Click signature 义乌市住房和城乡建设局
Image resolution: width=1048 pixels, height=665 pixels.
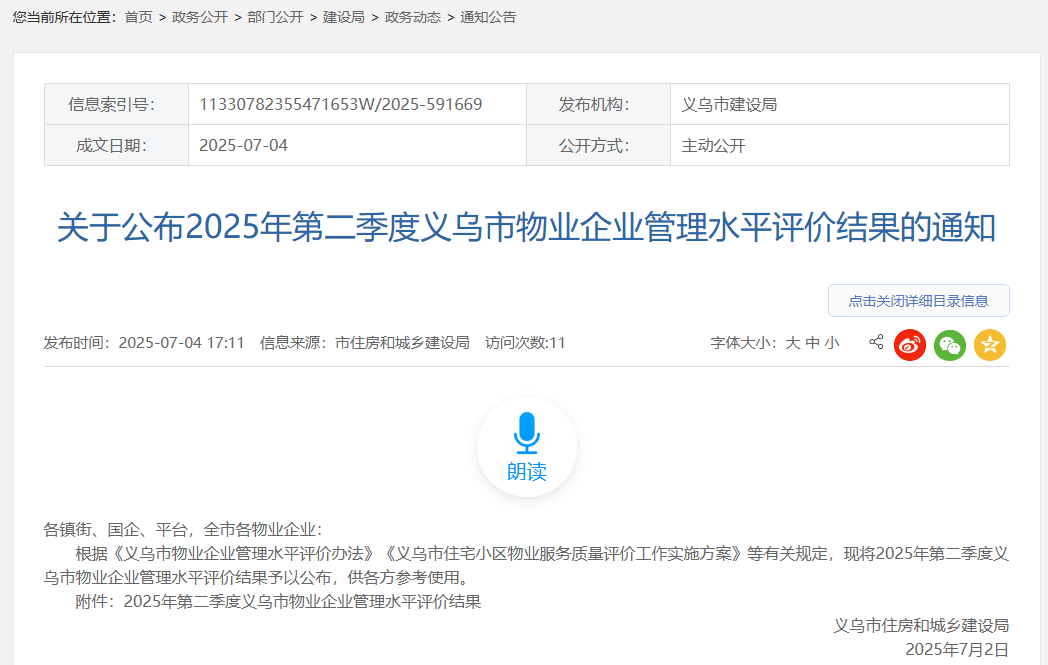[x=921, y=626]
